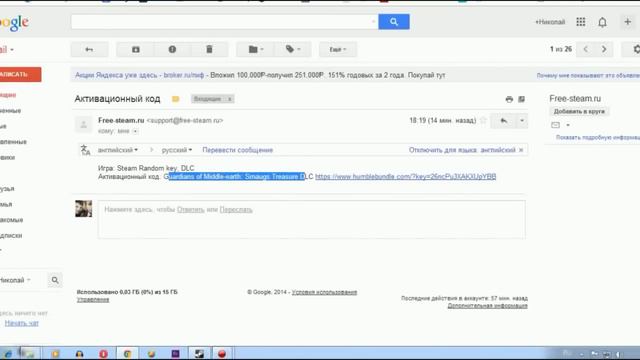Click the sender avatar icon

pyautogui.click(x=84, y=124)
